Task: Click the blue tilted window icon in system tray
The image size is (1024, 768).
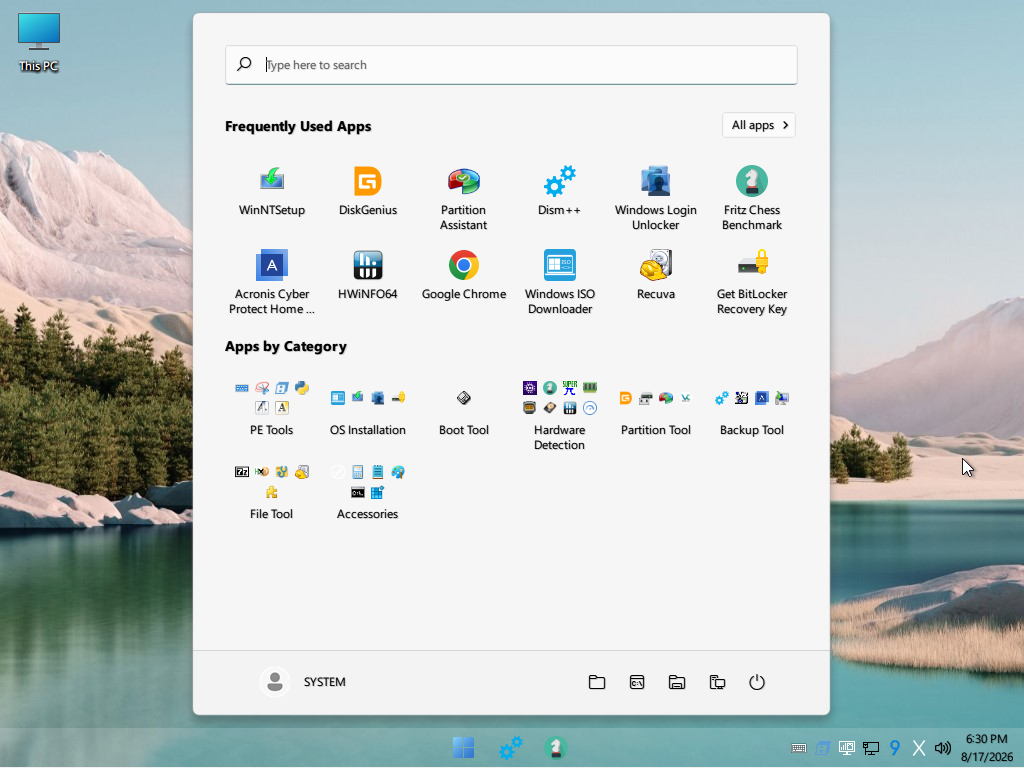Action: 823,748
